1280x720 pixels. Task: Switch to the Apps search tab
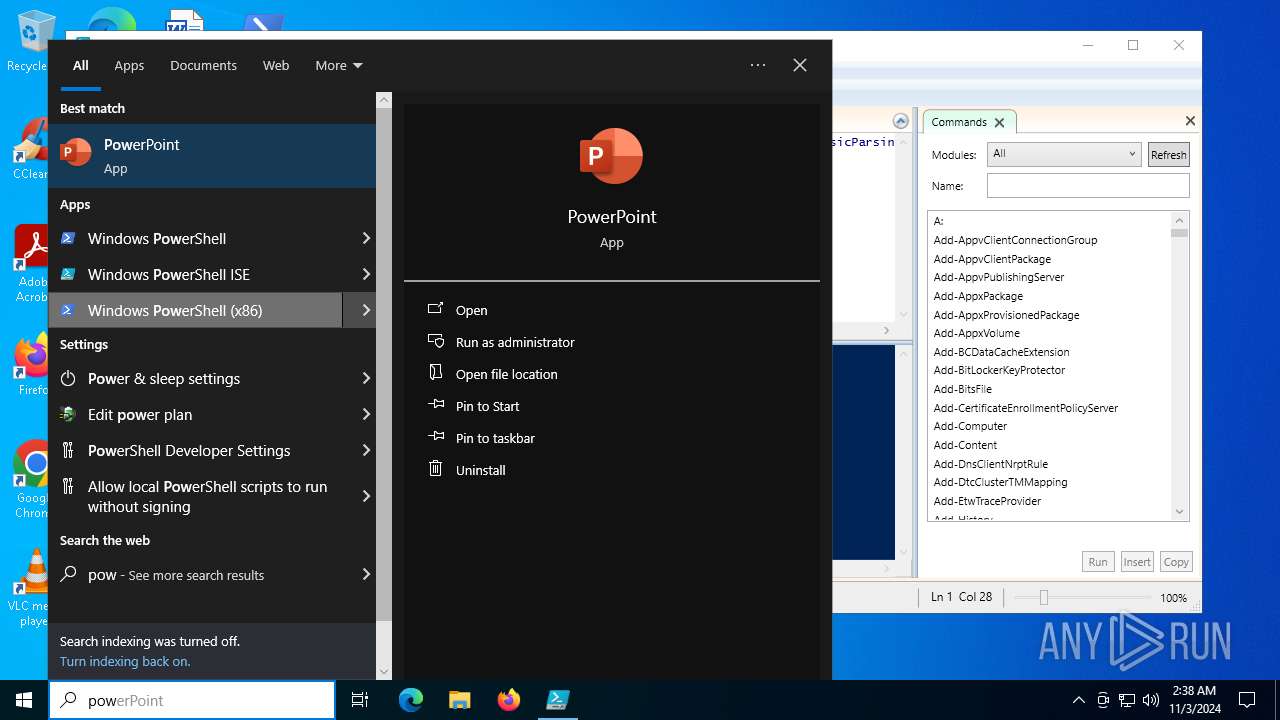click(129, 65)
